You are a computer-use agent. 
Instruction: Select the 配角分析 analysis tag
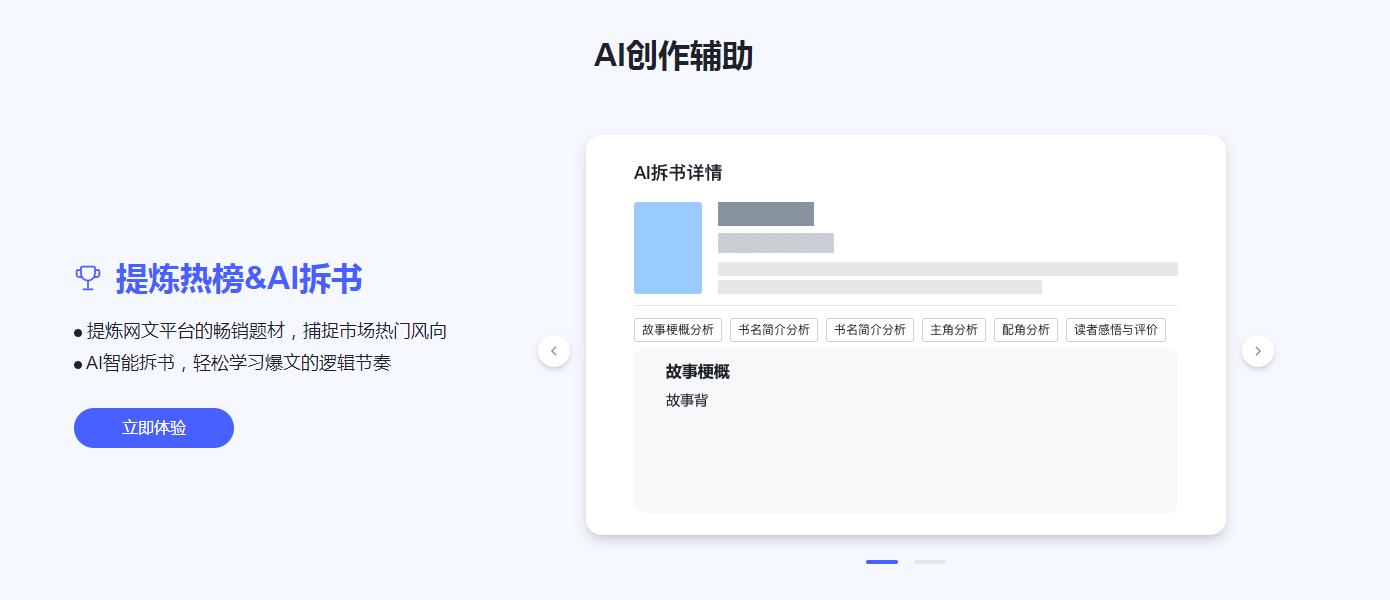pos(1026,329)
